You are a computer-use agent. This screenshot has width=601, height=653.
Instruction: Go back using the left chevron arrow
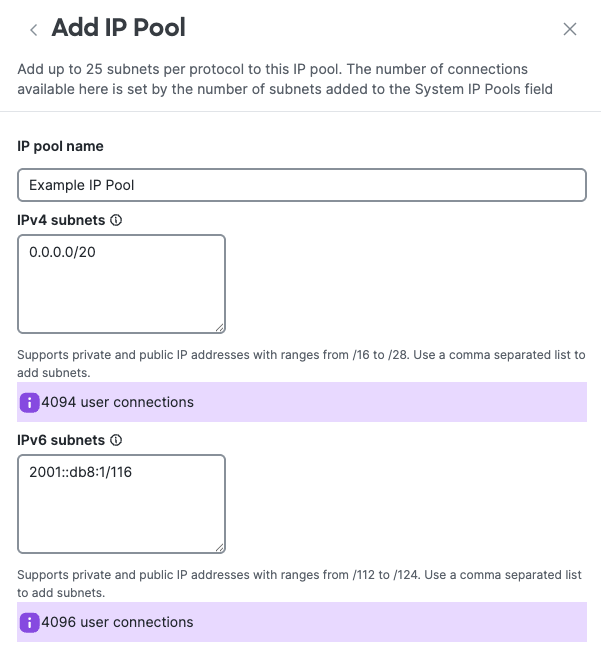click(x=34, y=30)
